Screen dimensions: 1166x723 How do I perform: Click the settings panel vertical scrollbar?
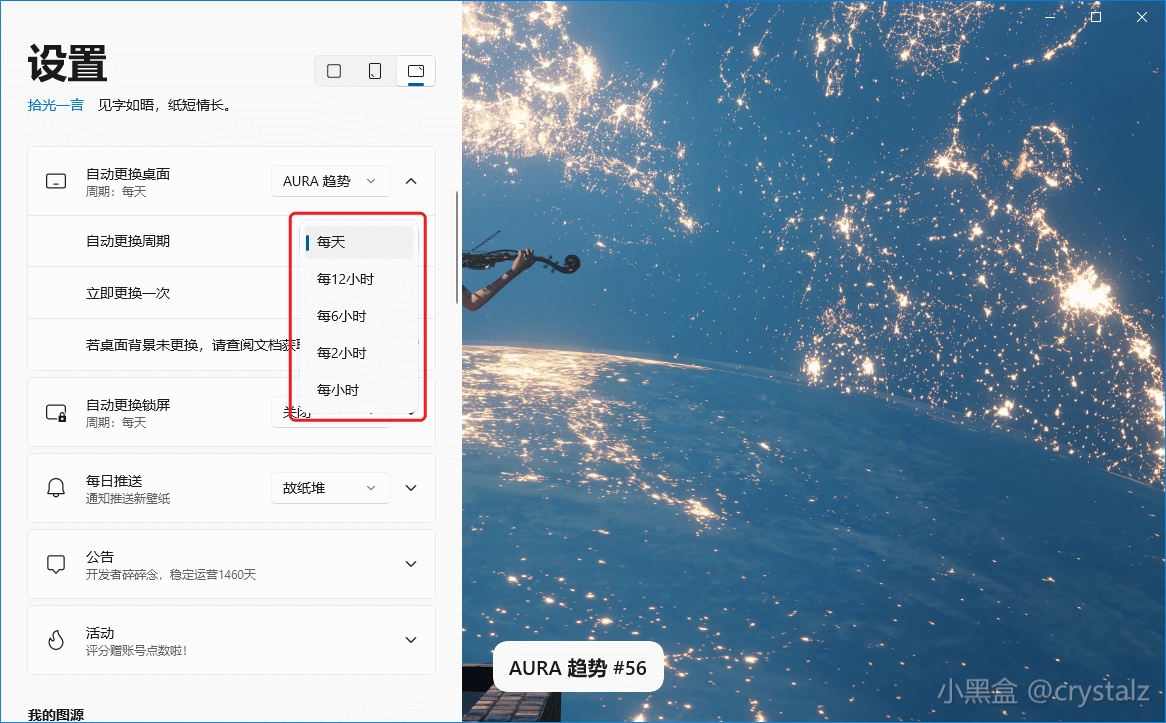point(457,248)
